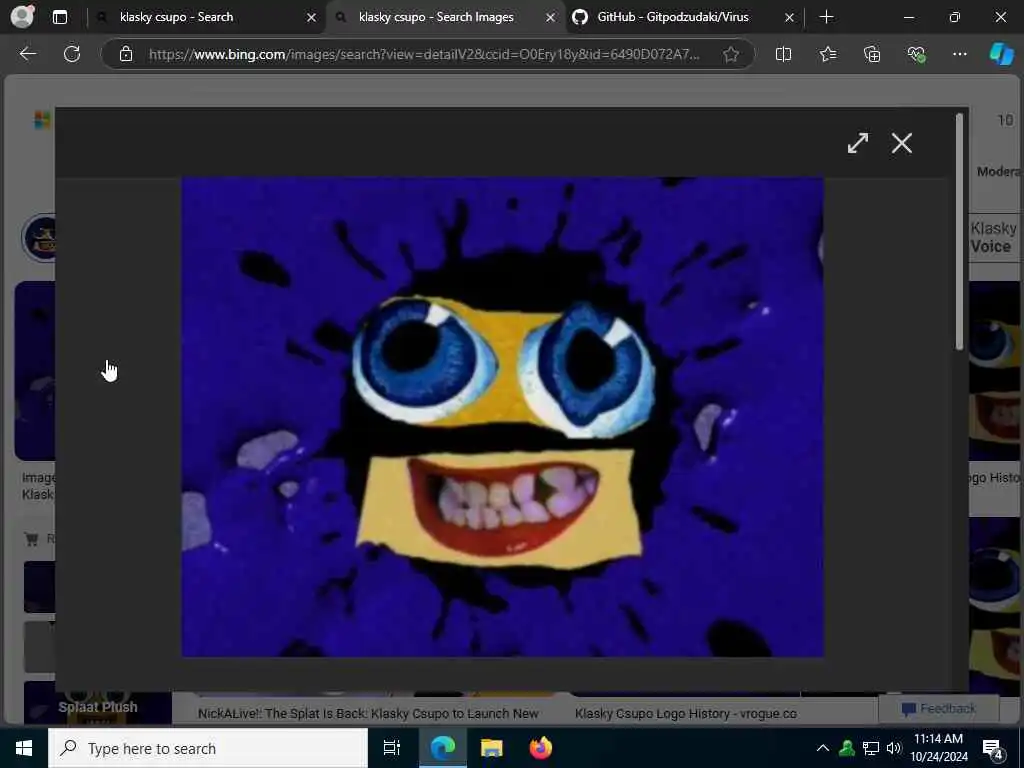Click the browser profile avatar icon
The image size is (1024, 768).
click(x=22, y=17)
